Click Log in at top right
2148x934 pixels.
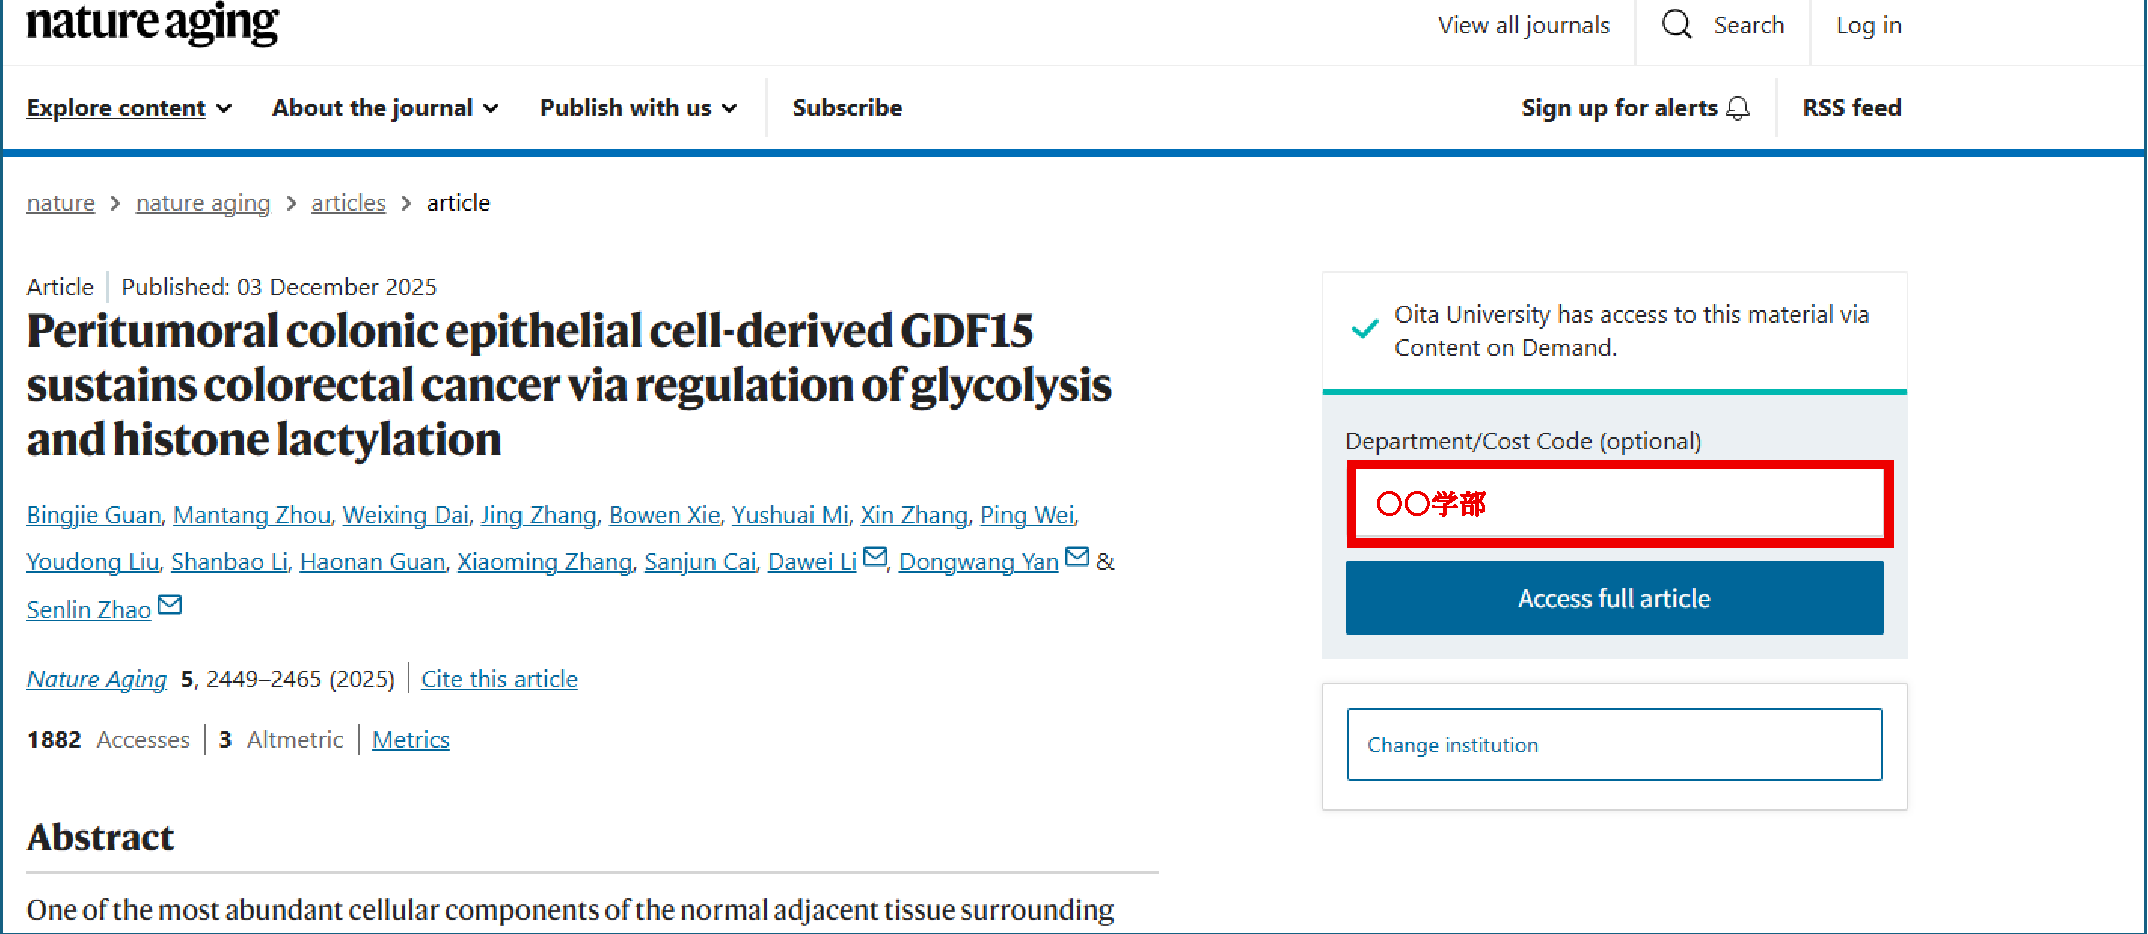click(x=1869, y=25)
